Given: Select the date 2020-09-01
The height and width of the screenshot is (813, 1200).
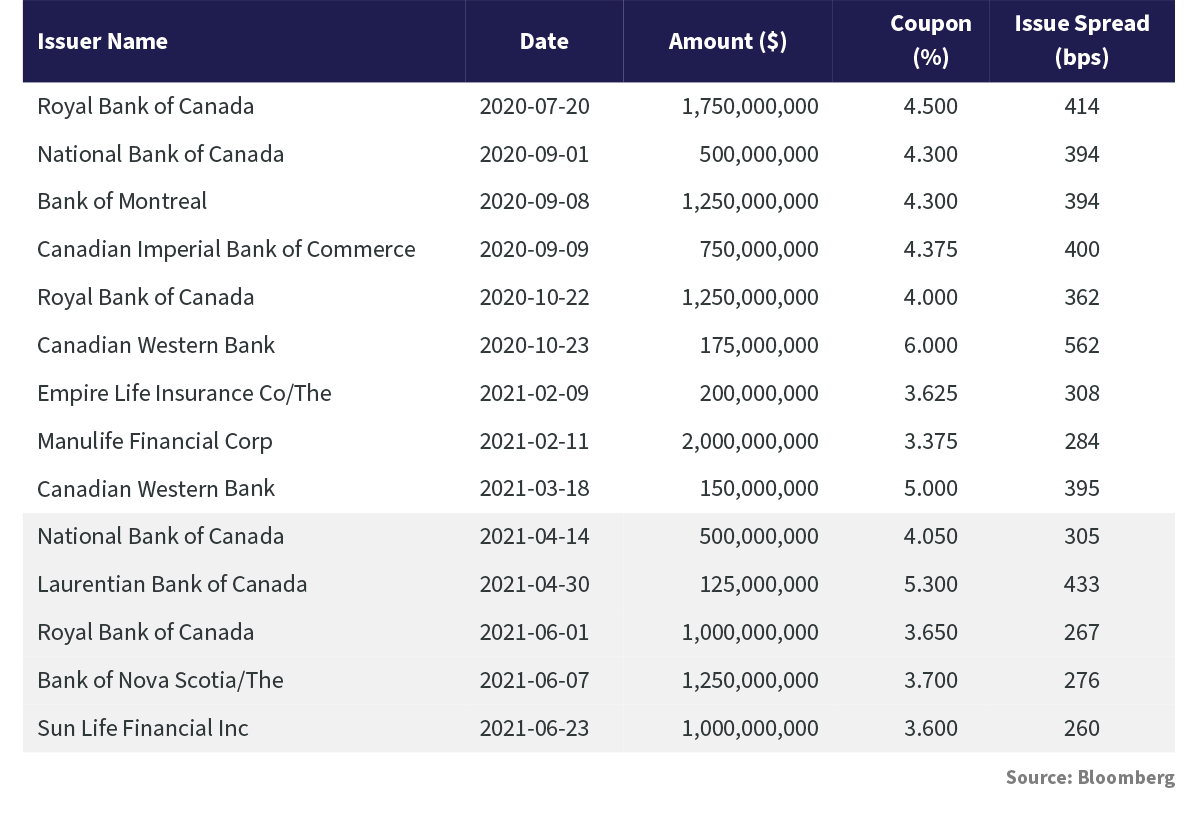Looking at the screenshot, I should [535, 154].
